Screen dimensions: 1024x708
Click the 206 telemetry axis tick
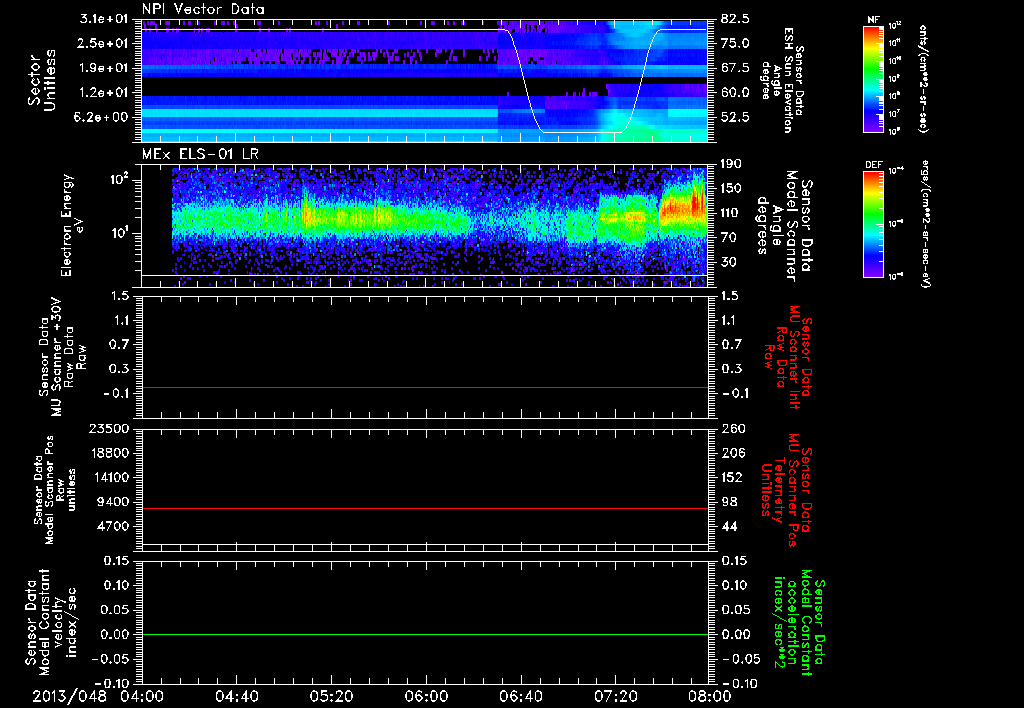tap(731, 453)
